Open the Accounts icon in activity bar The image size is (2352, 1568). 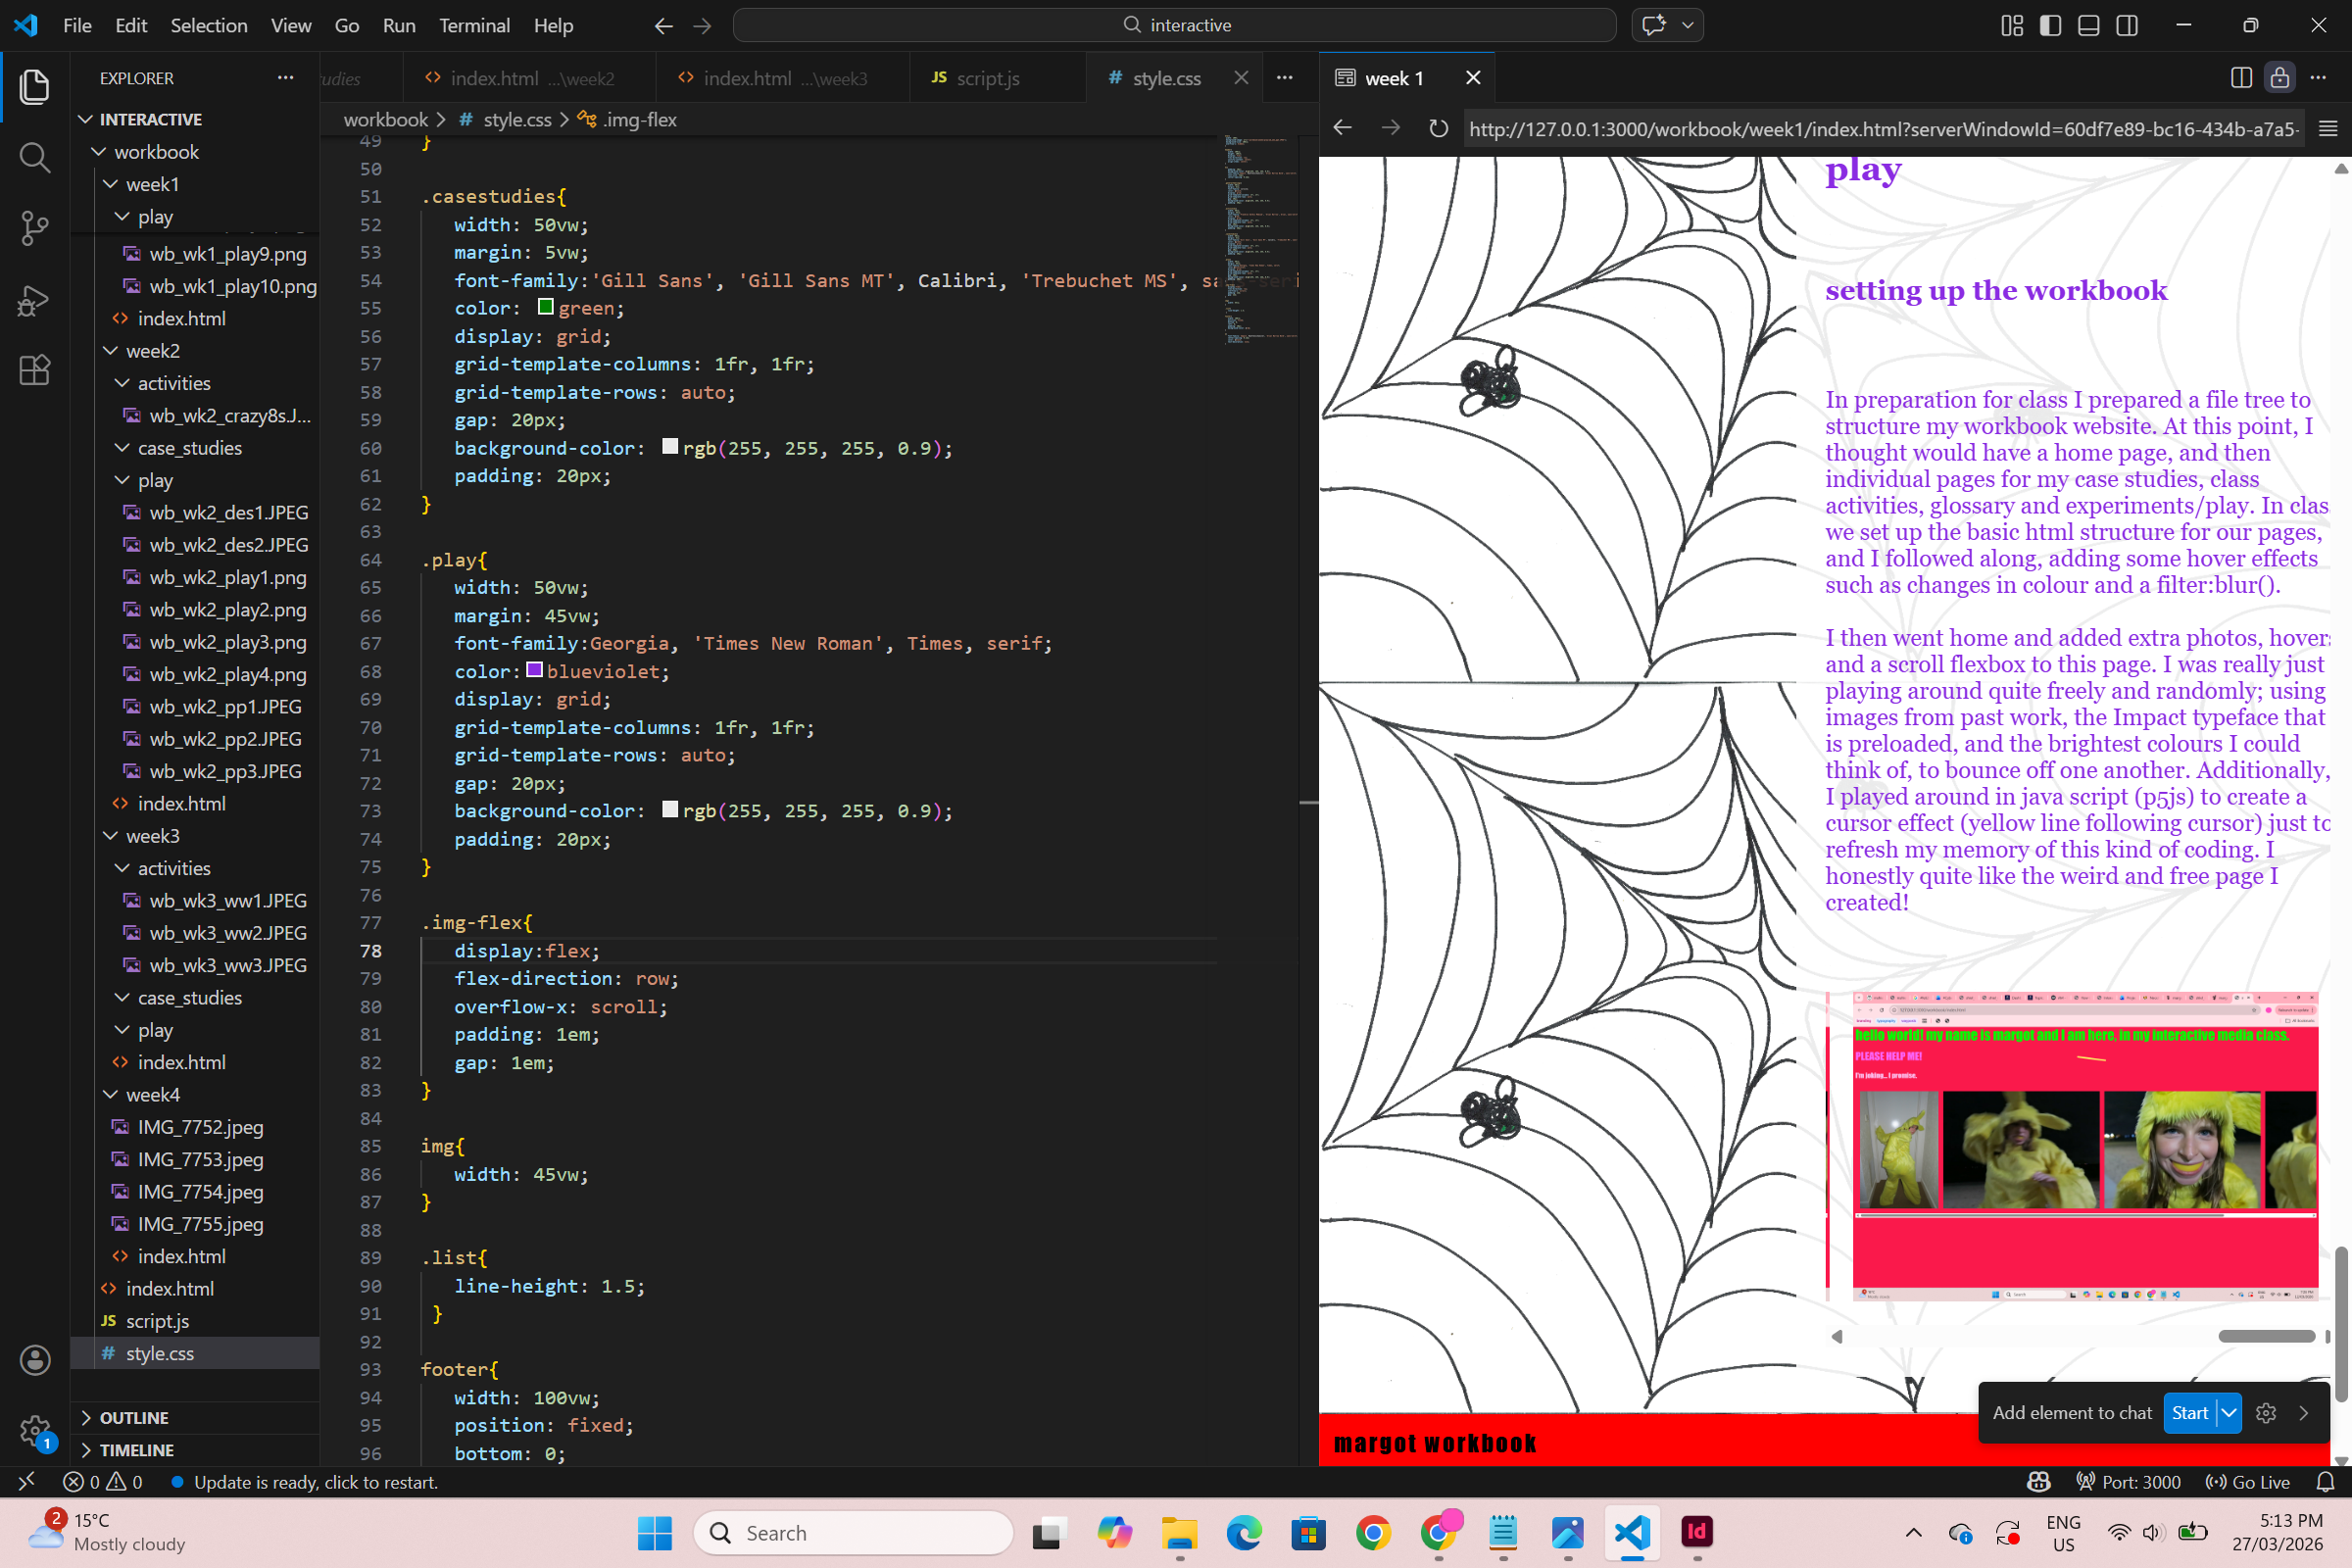tap(34, 1360)
